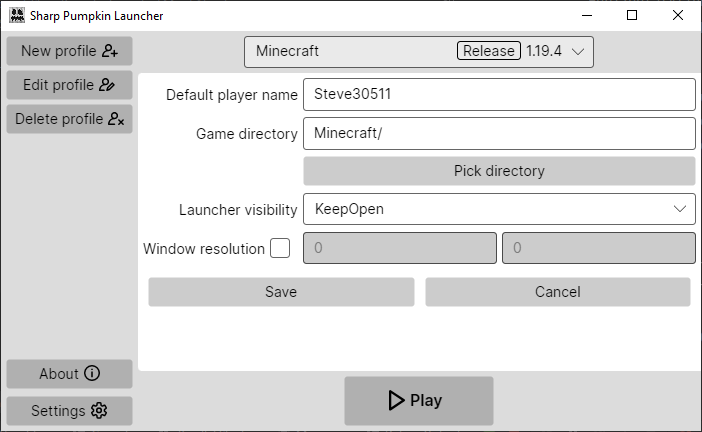Maximize the launcher window
This screenshot has width=702, height=432.
click(632, 16)
